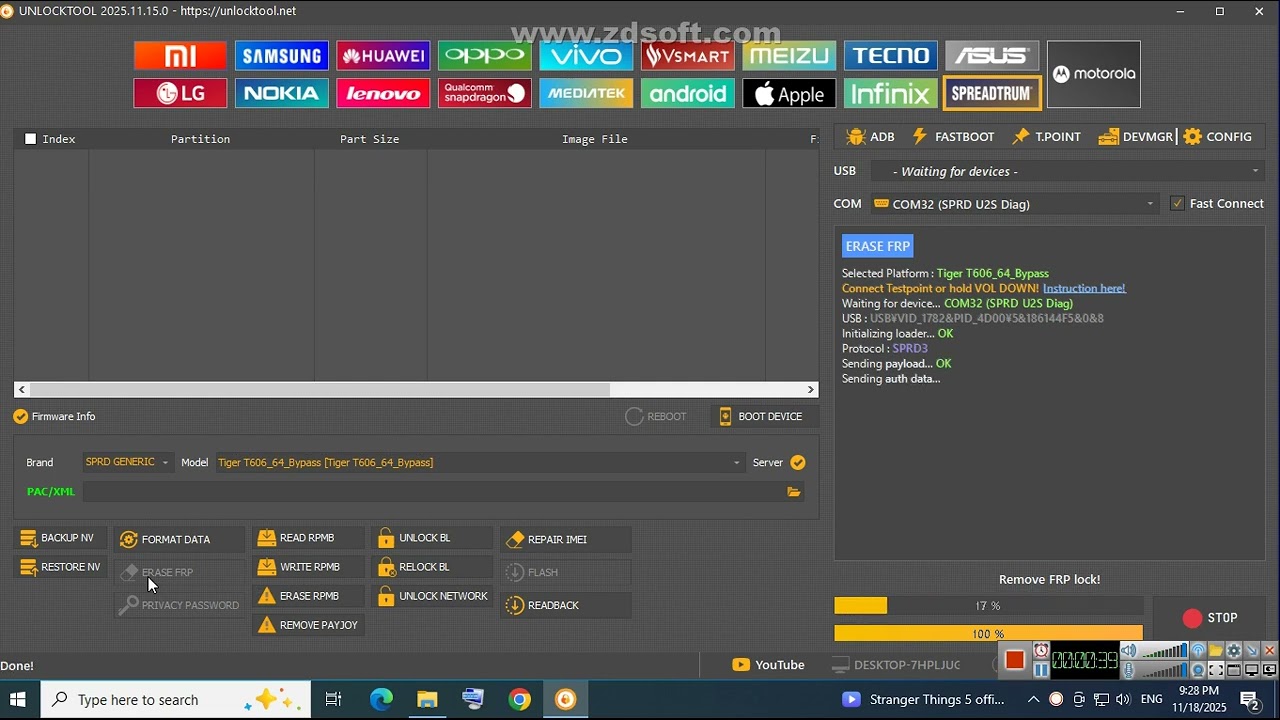
Task: Open the Windows Start menu
Action: click(x=18, y=700)
